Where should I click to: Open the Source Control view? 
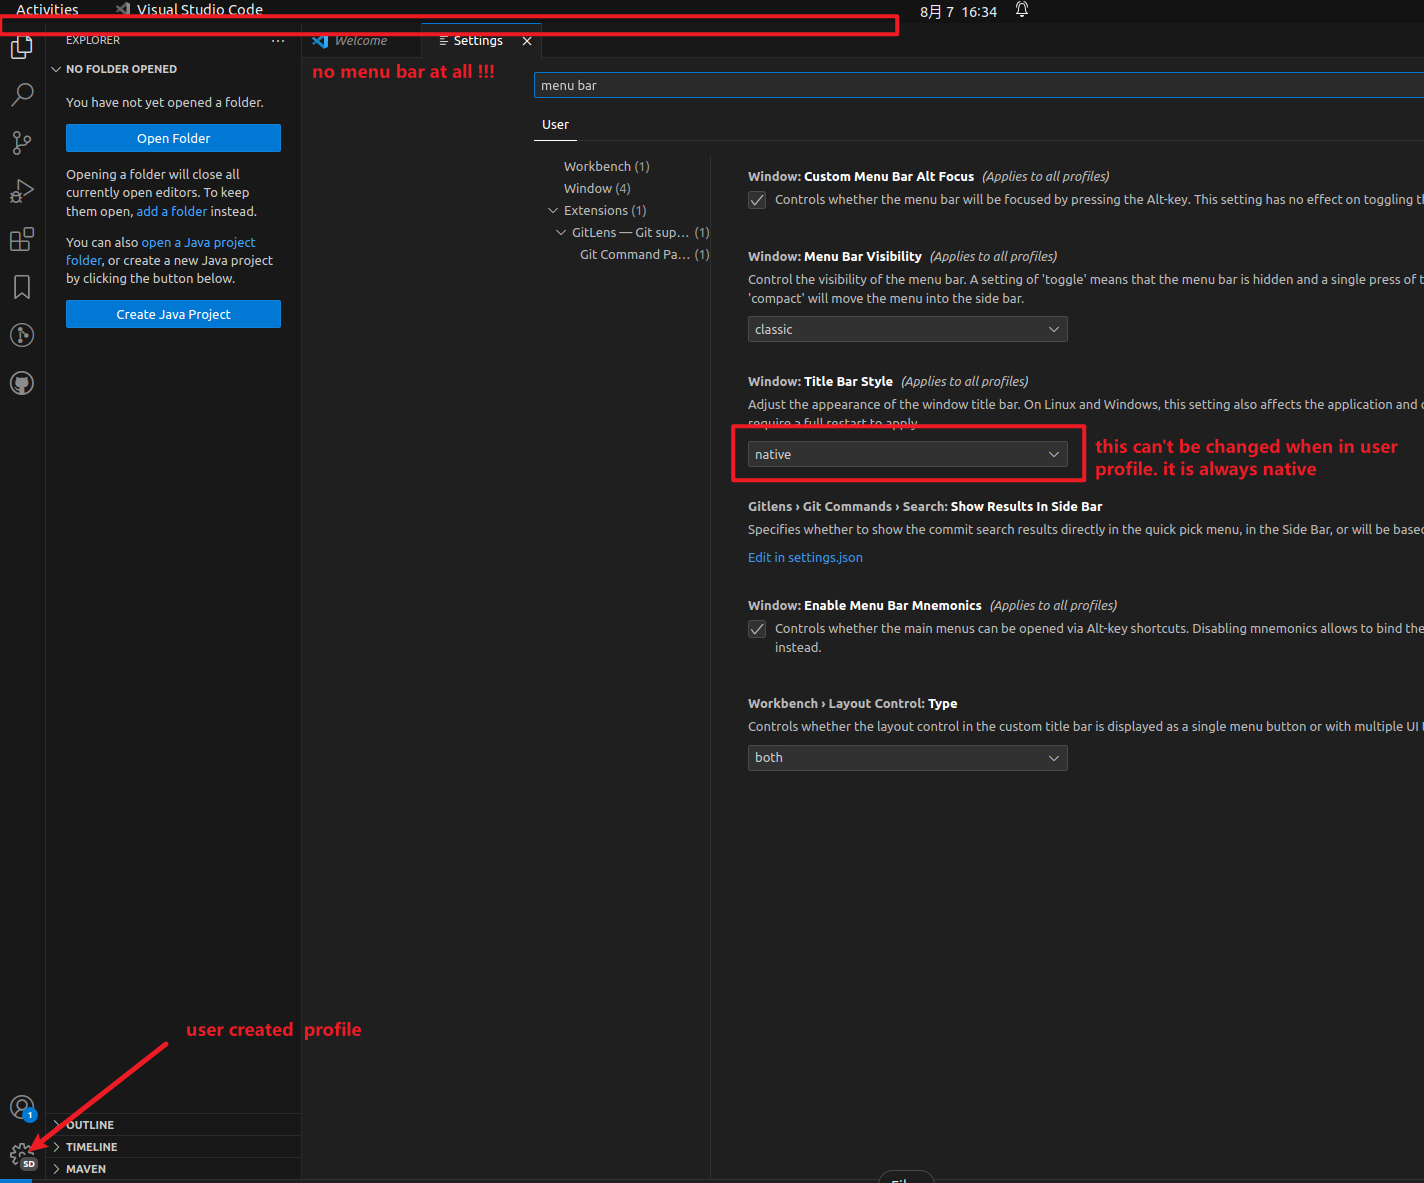(22, 143)
